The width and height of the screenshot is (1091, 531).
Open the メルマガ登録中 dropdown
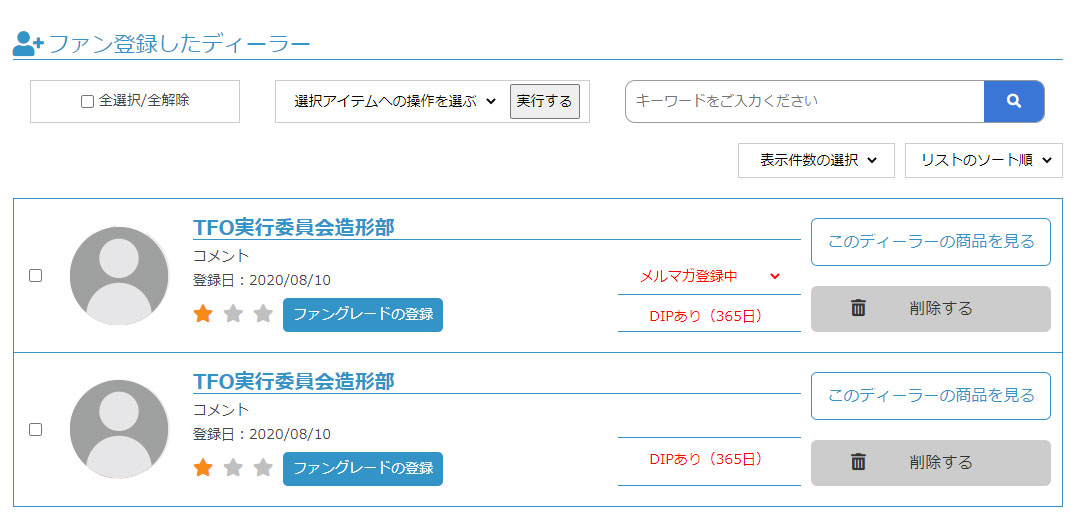(709, 276)
